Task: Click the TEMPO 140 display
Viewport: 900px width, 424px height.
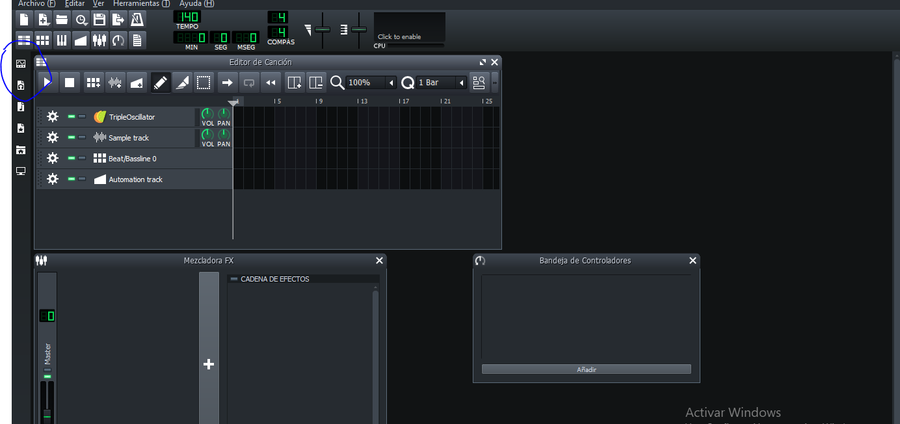Action: tap(187, 17)
